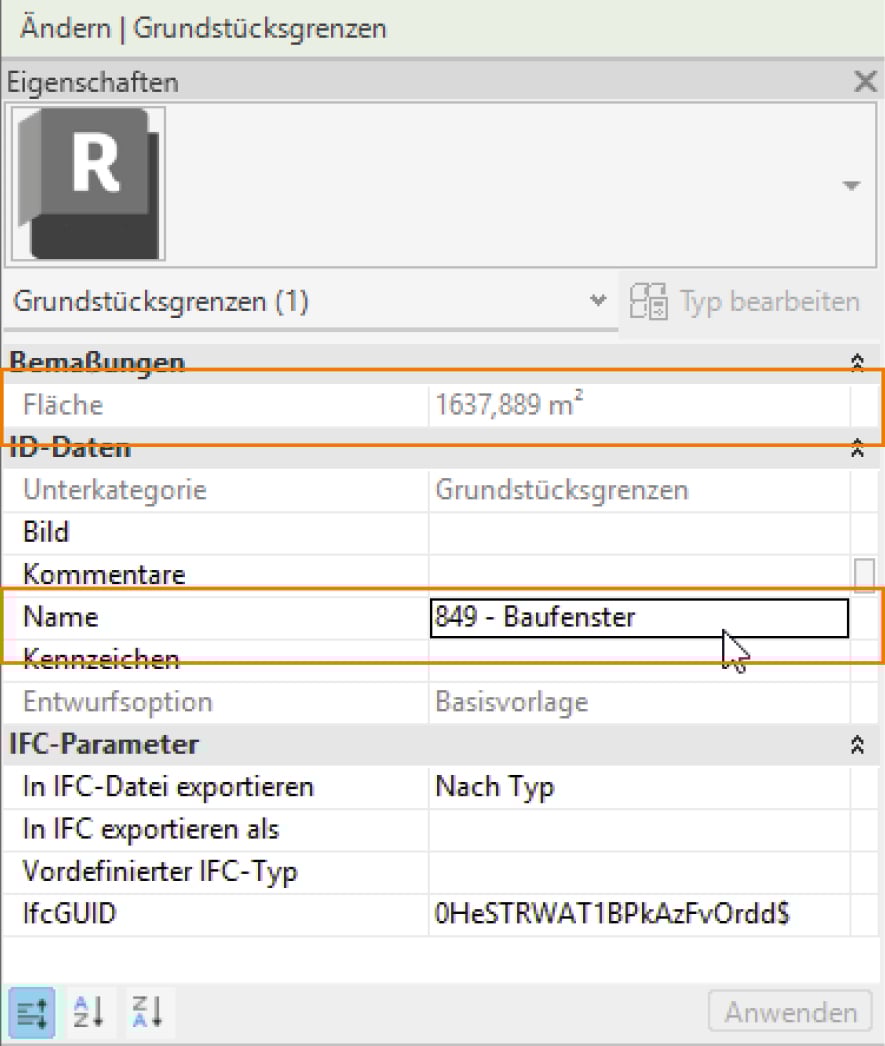Click the Typ bearbeiten button
The height and width of the screenshot is (1046, 885).
[x=746, y=302]
